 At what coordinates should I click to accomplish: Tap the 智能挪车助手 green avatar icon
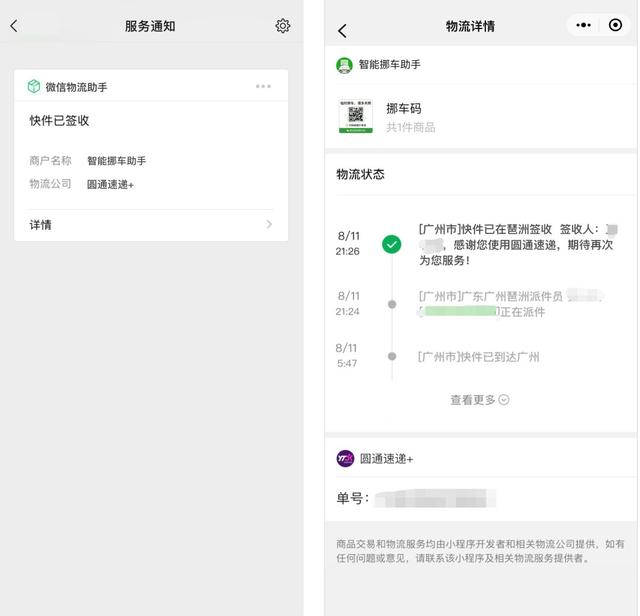tap(344, 65)
